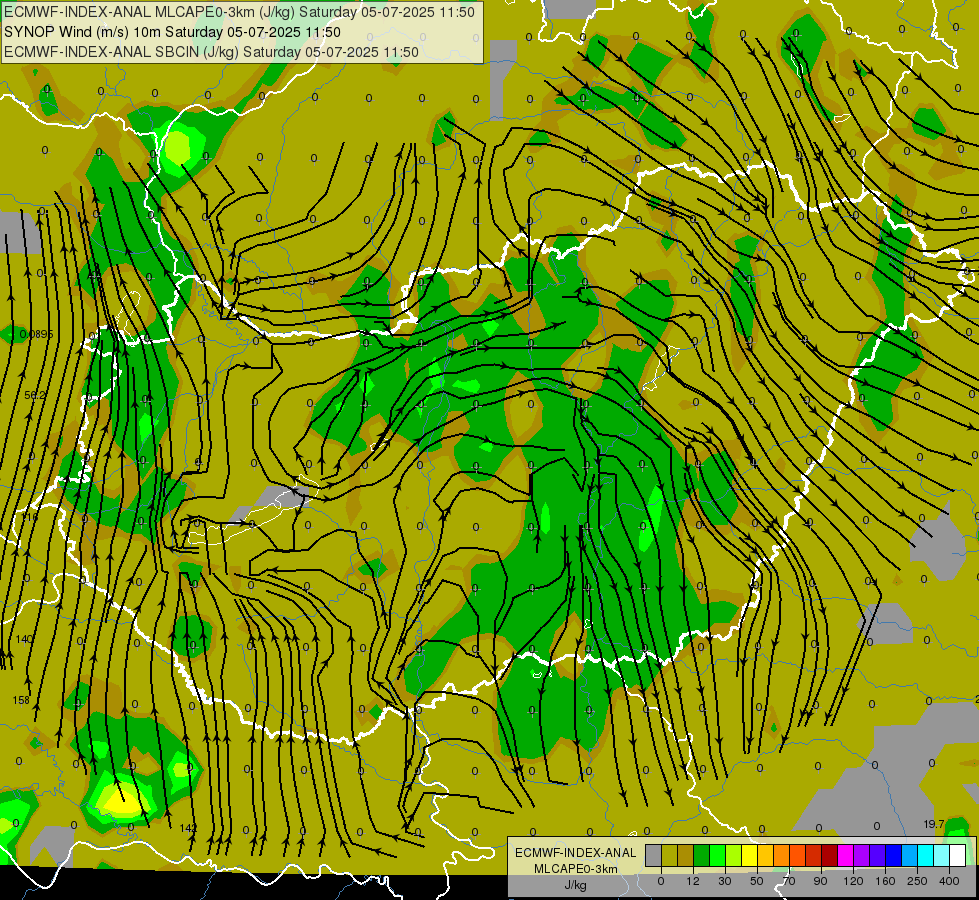Click the bright green legend swatch
The width and height of the screenshot is (979, 900).
tap(717, 855)
